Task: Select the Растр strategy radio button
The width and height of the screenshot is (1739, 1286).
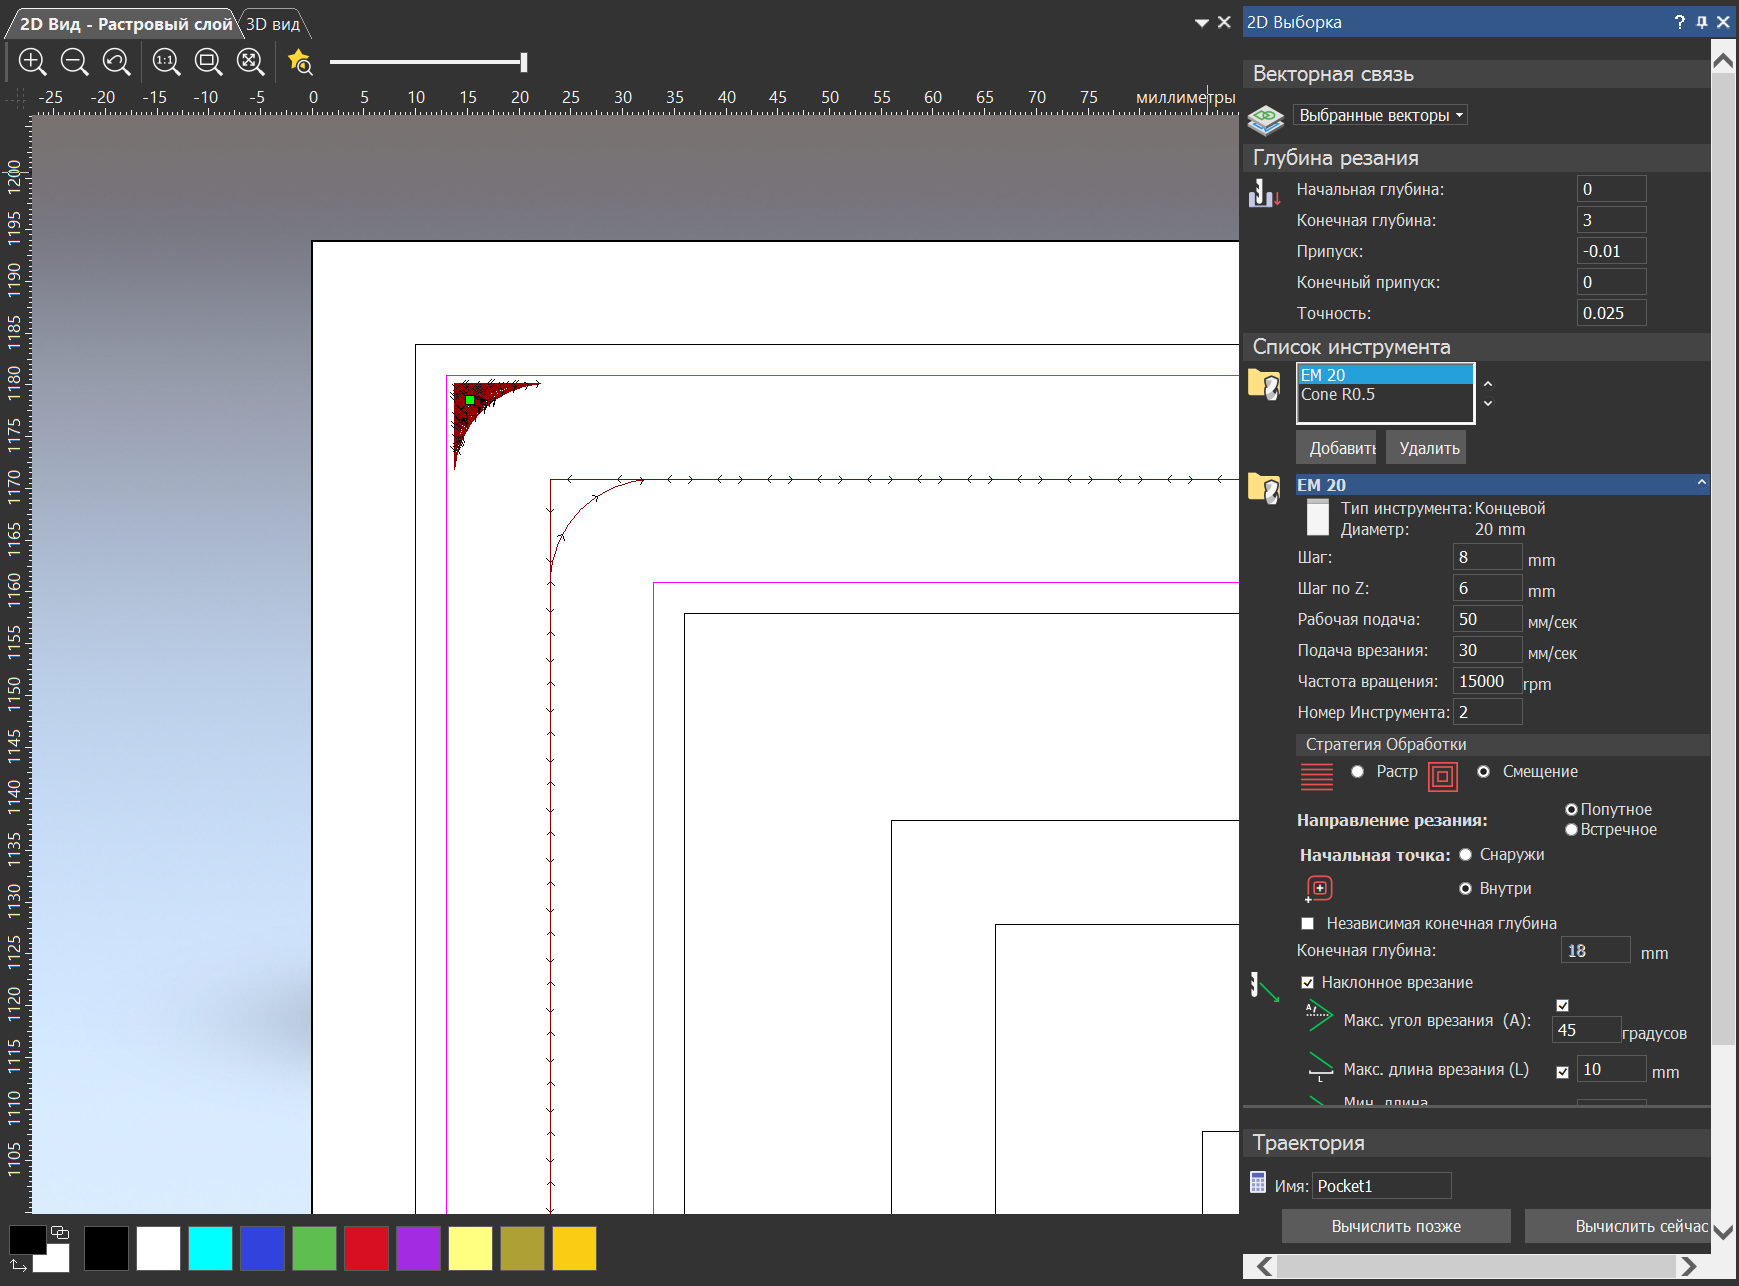Action: pyautogui.click(x=1357, y=771)
